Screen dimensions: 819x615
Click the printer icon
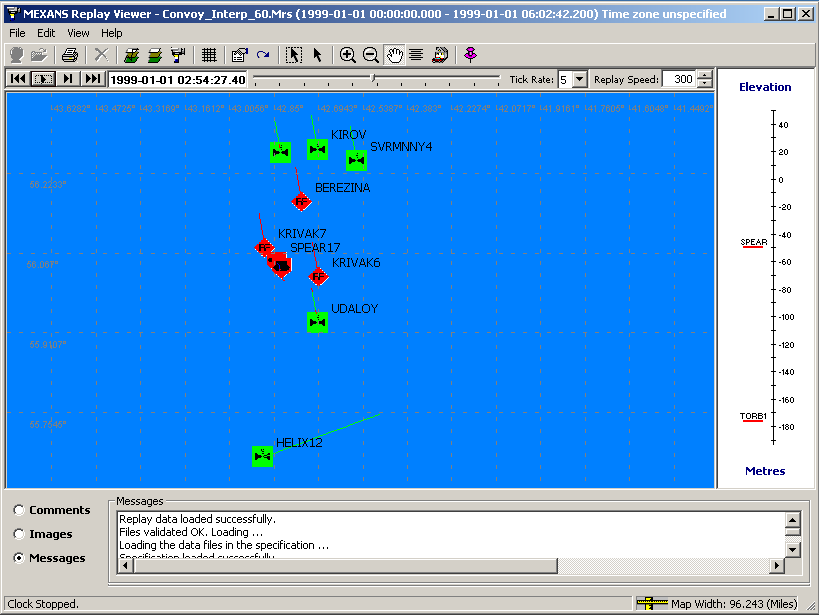pyautogui.click(x=69, y=55)
